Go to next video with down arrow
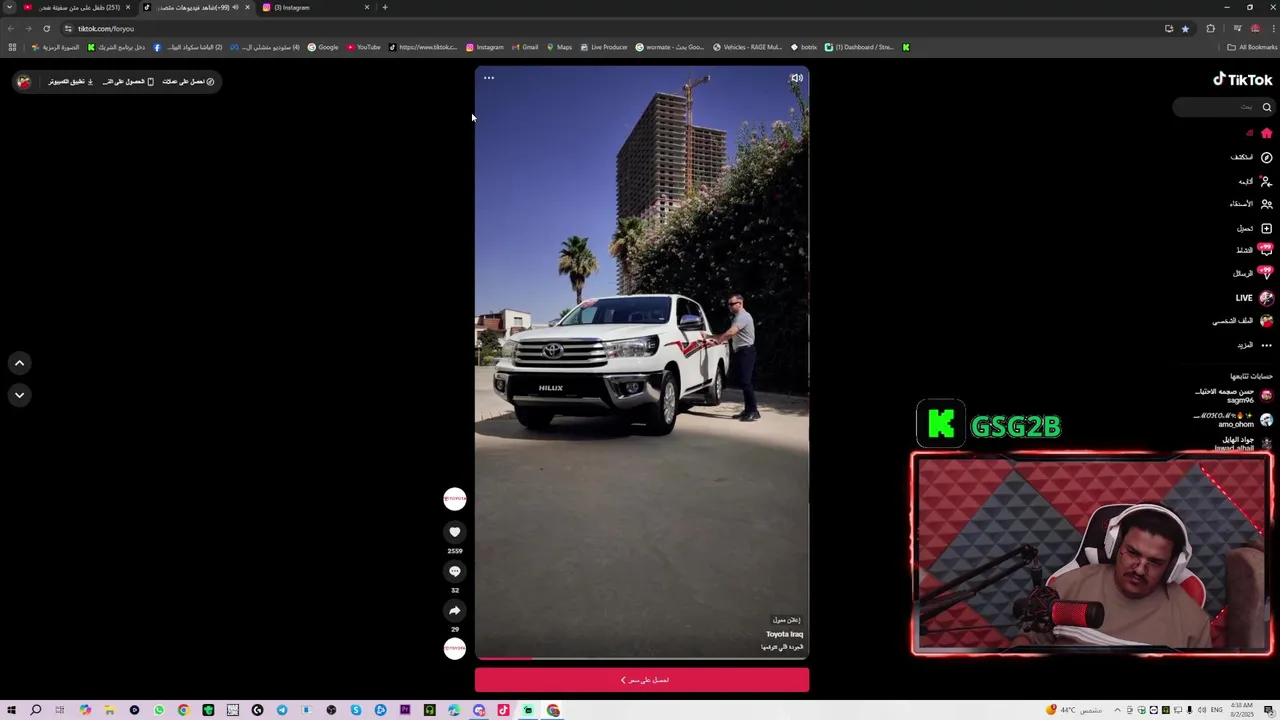The height and width of the screenshot is (720, 1280). pos(19,395)
